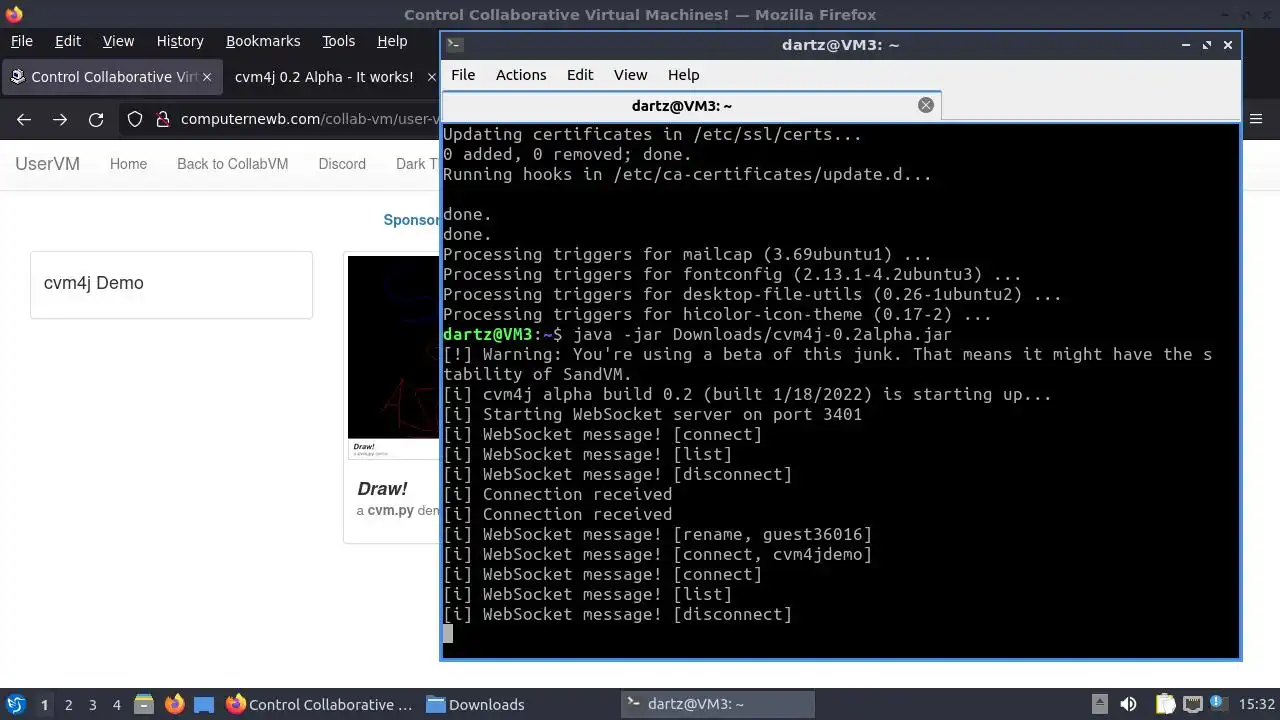The width and height of the screenshot is (1280, 720).
Task: Close the dartz@VM3 terminal window
Action: click(x=1228, y=44)
